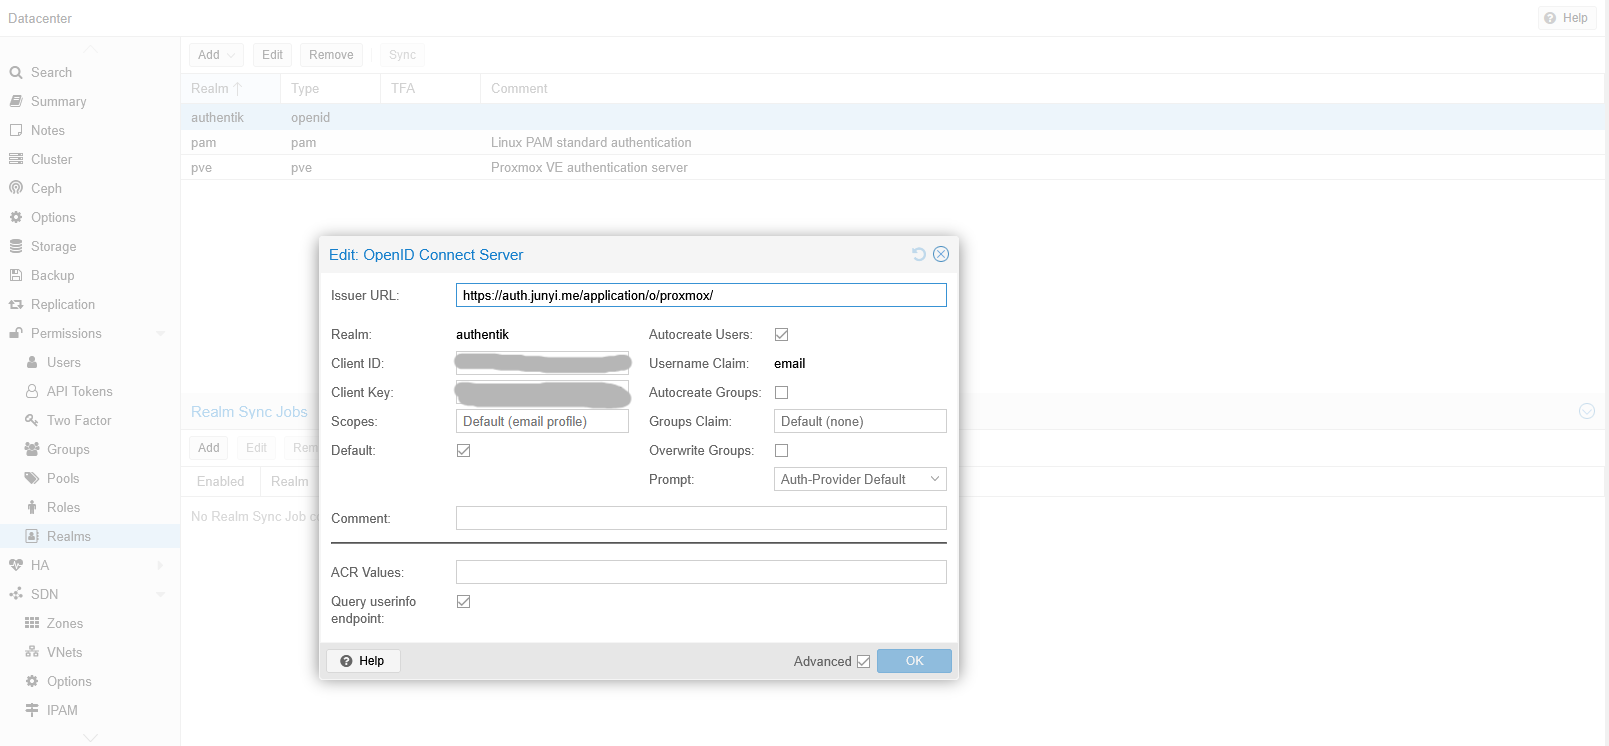Image resolution: width=1609 pixels, height=746 pixels.
Task: Sort by the Comment column header
Action: [x=1042, y=88]
